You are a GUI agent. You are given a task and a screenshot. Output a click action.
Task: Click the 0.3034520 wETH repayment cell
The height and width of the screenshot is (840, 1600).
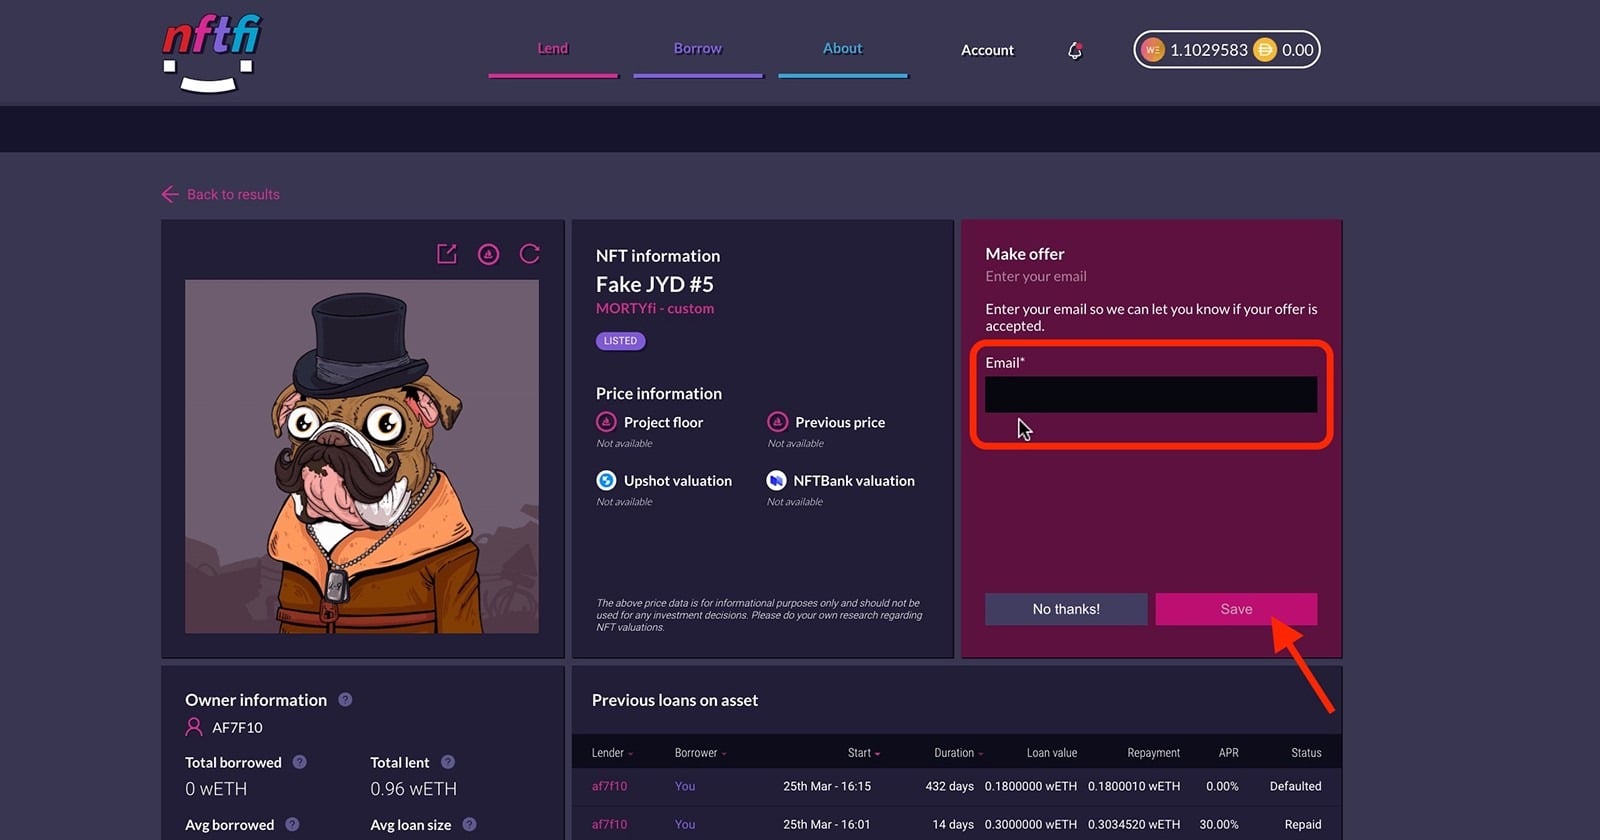click(1134, 825)
